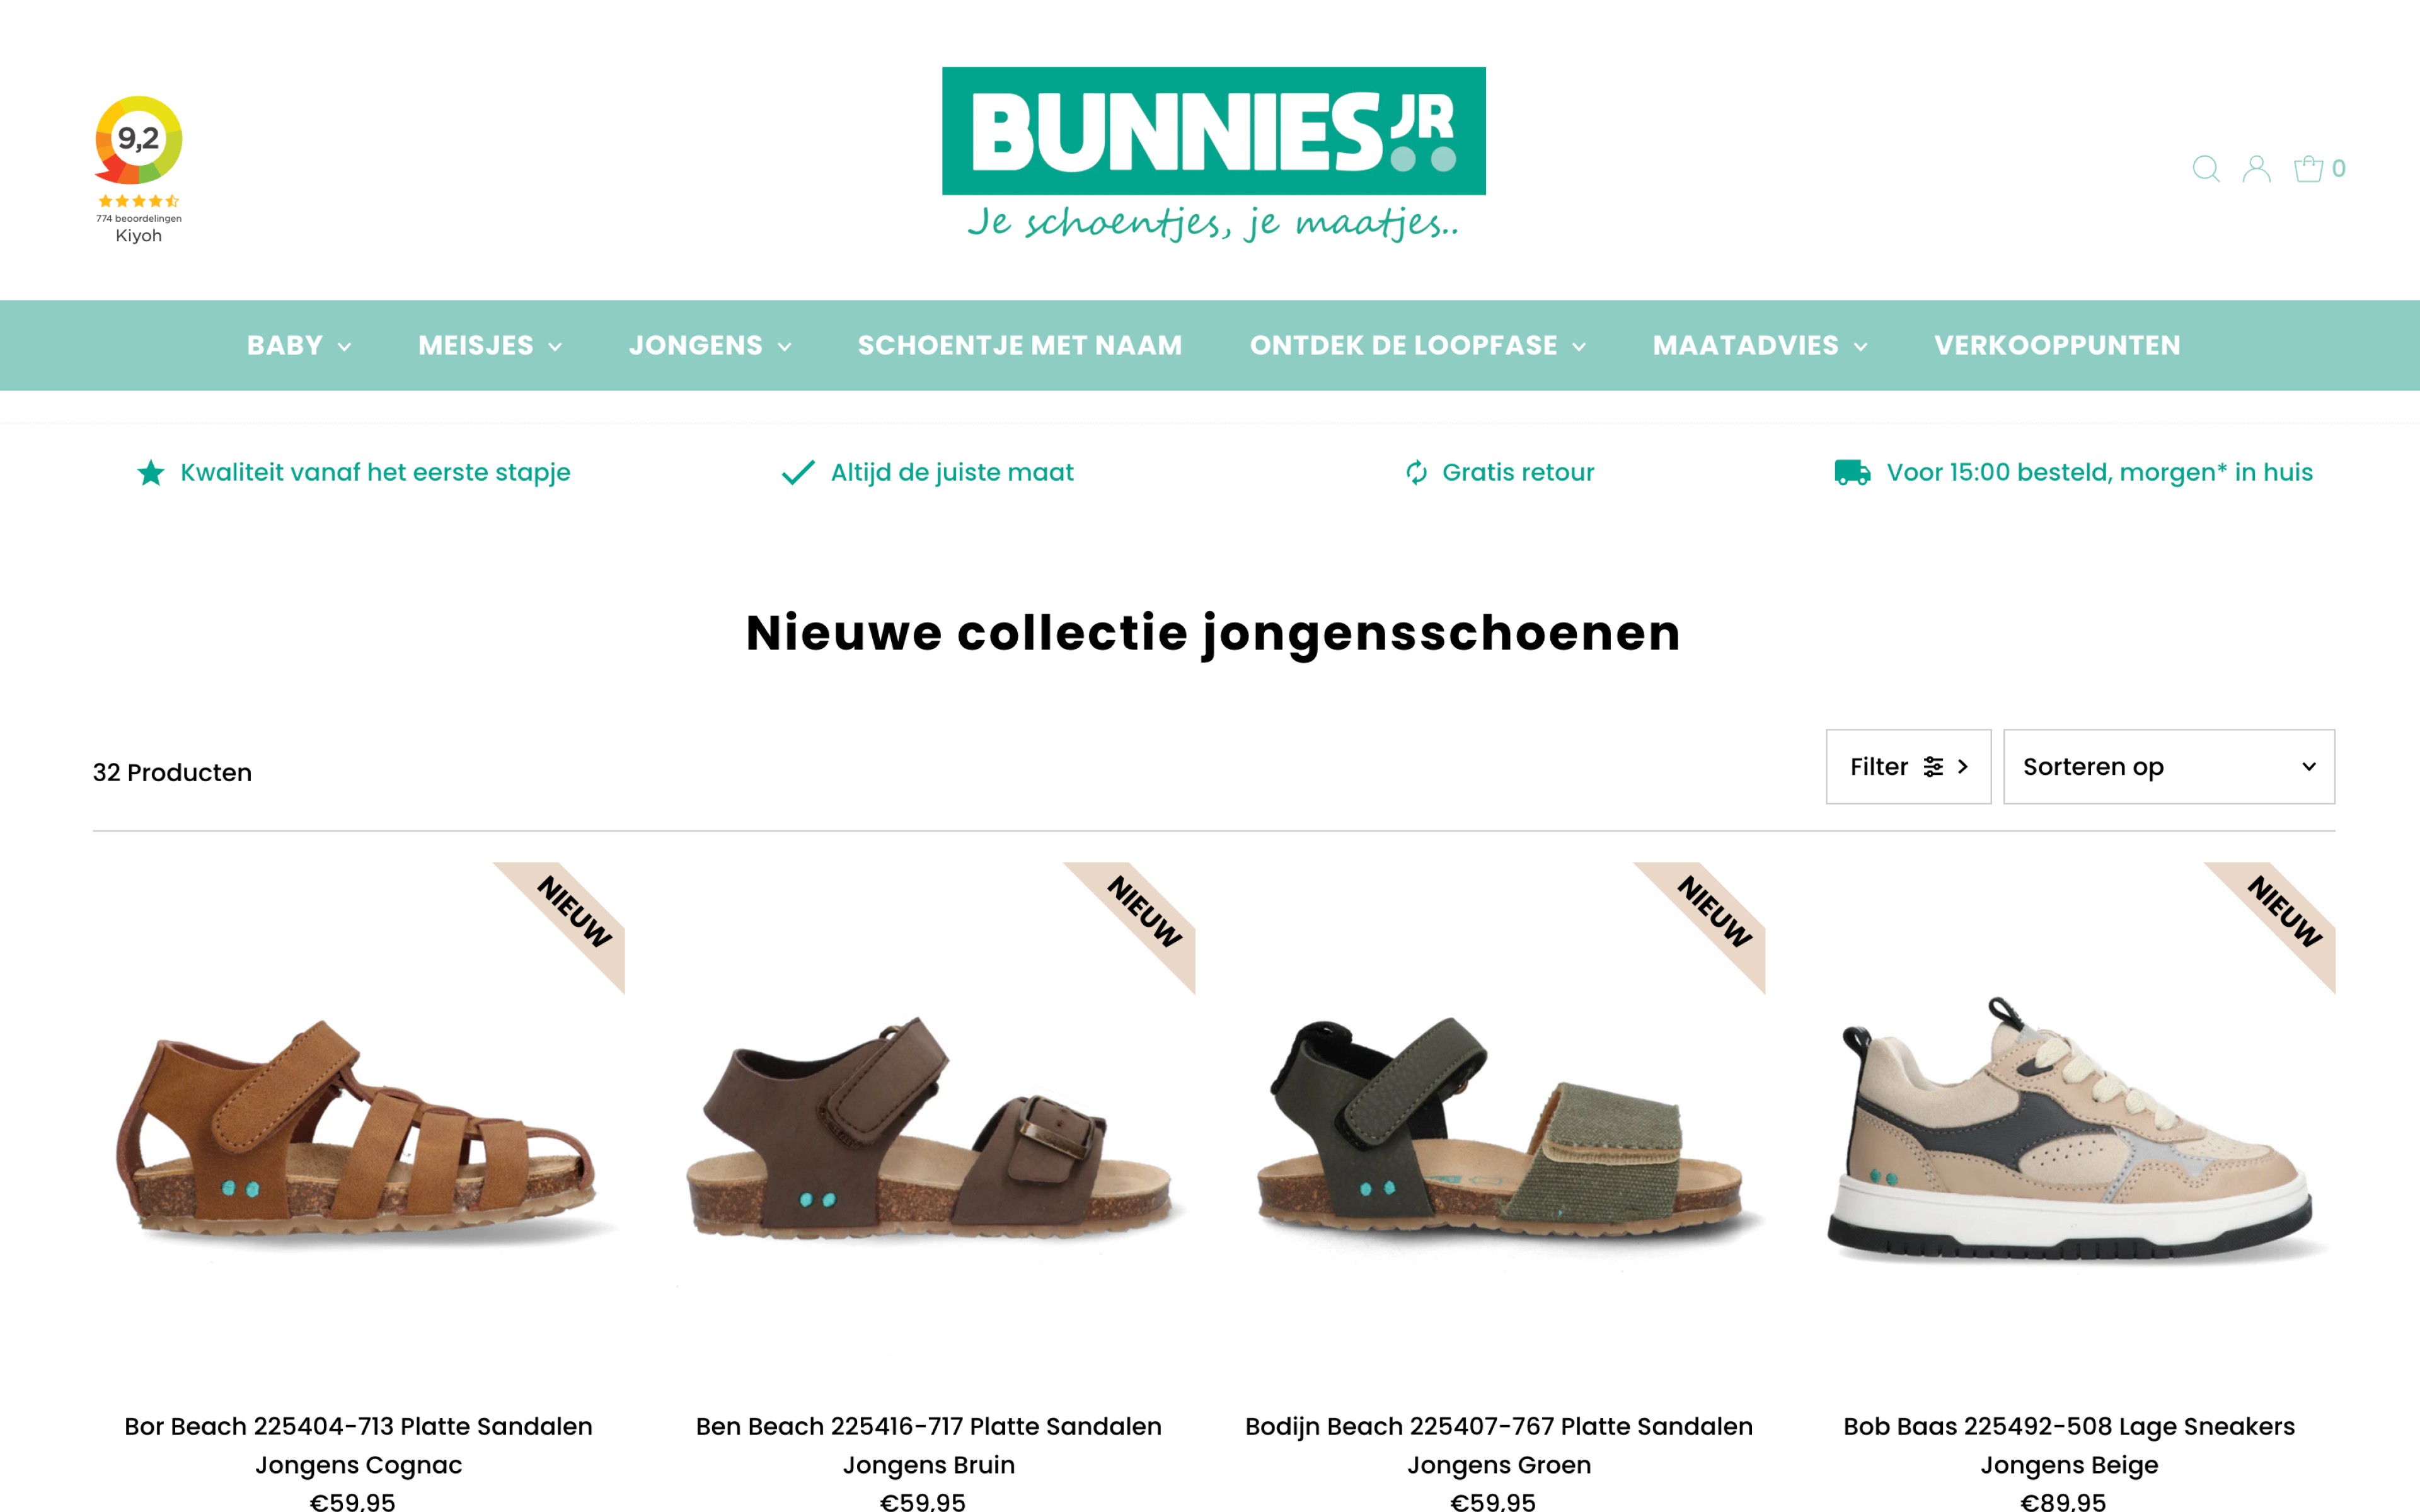Open the Sorteren op dropdown

(2168, 767)
